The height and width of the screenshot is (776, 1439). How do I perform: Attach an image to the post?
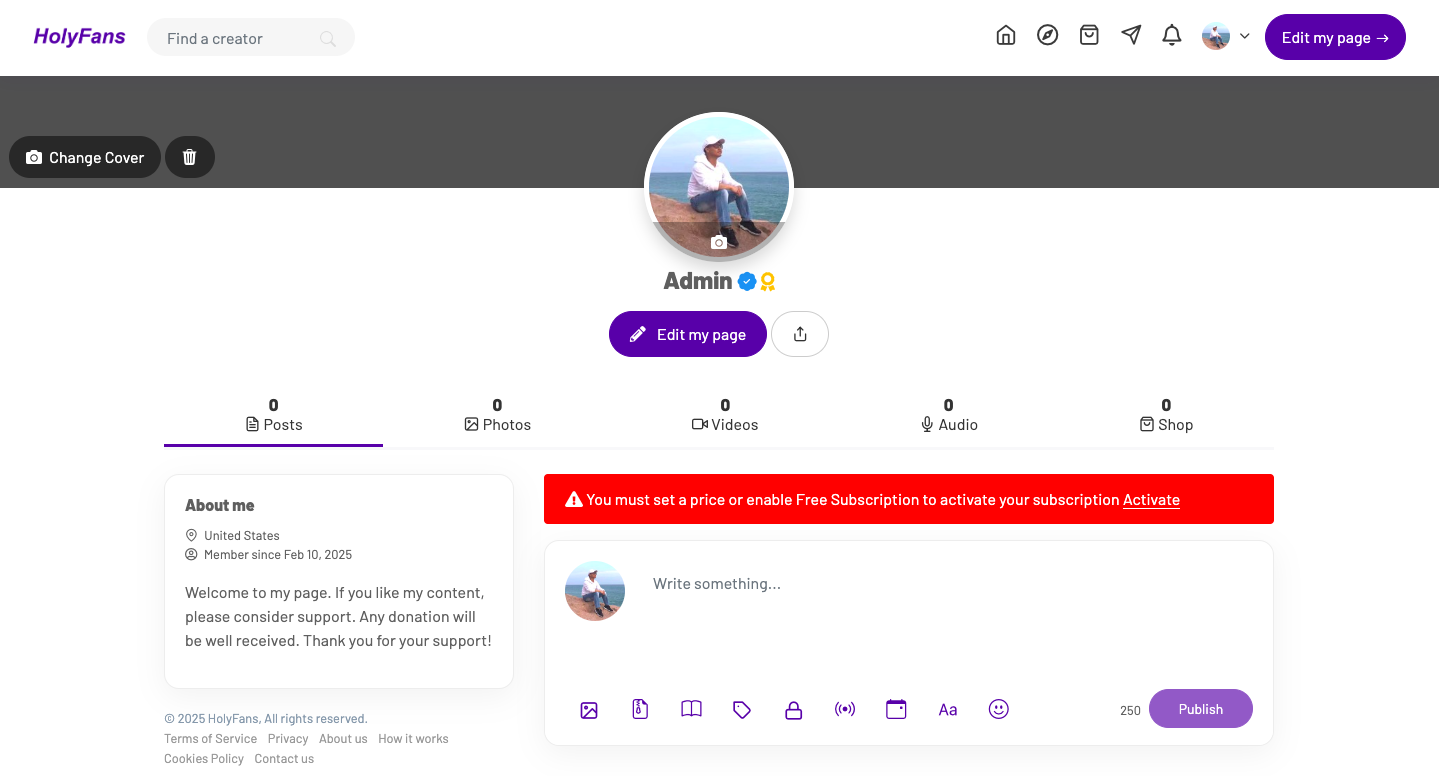click(x=589, y=710)
